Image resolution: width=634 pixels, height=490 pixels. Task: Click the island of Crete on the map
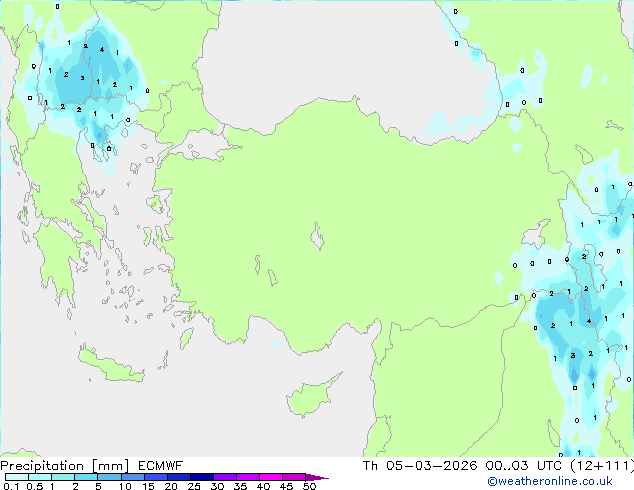click(111, 365)
